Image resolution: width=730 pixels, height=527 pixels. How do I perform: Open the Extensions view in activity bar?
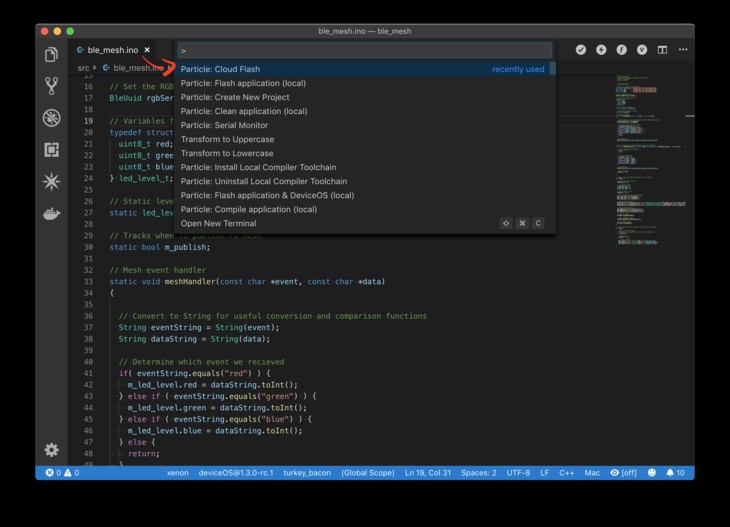(x=51, y=150)
